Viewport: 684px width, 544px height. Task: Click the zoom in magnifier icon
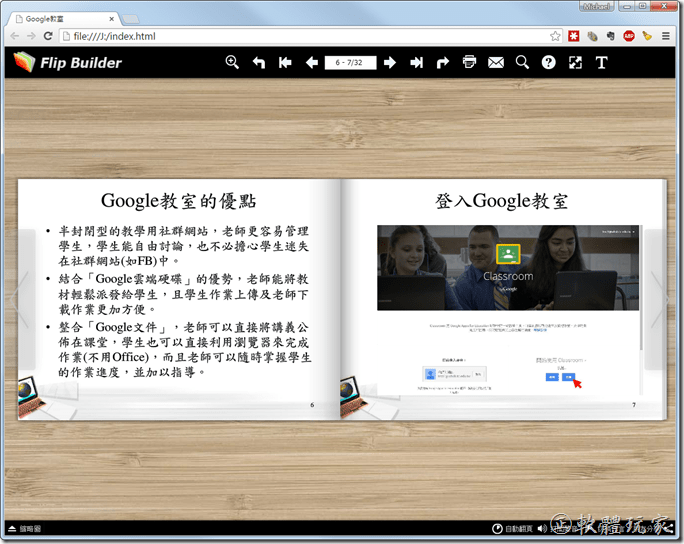click(x=232, y=62)
